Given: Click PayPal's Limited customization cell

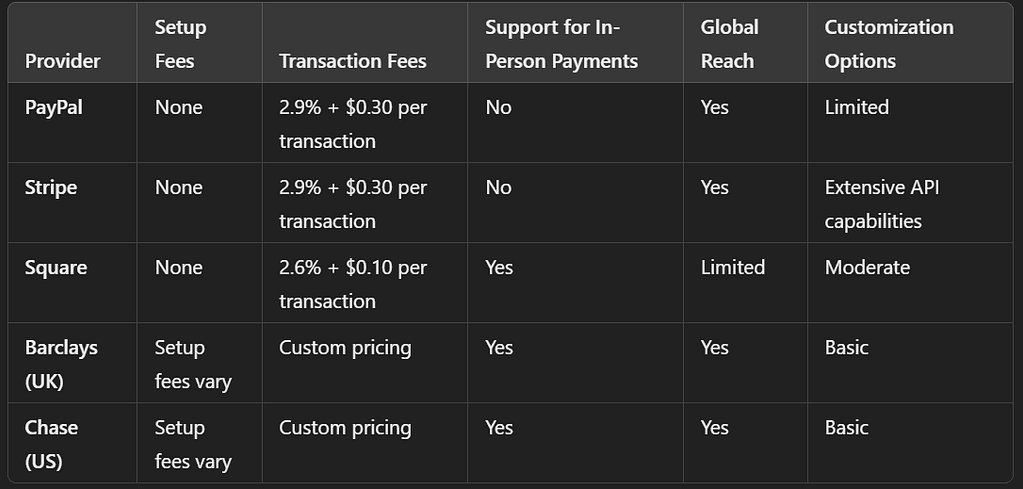Looking at the screenshot, I should 856,107.
